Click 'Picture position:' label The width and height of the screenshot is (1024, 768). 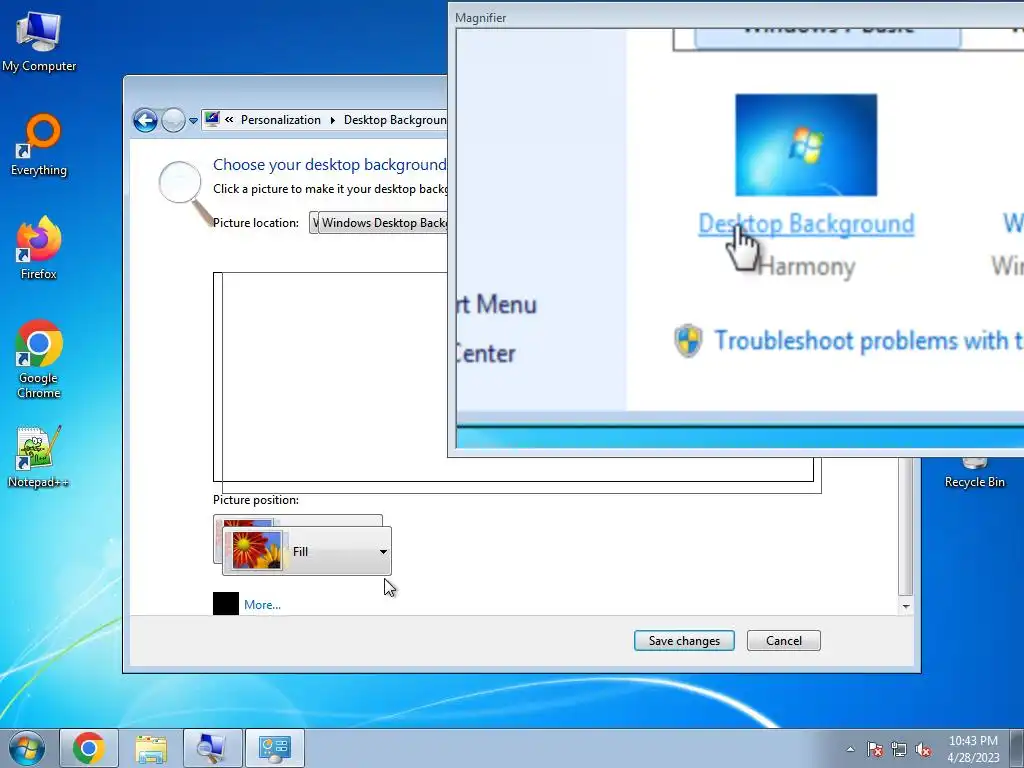[256, 500]
